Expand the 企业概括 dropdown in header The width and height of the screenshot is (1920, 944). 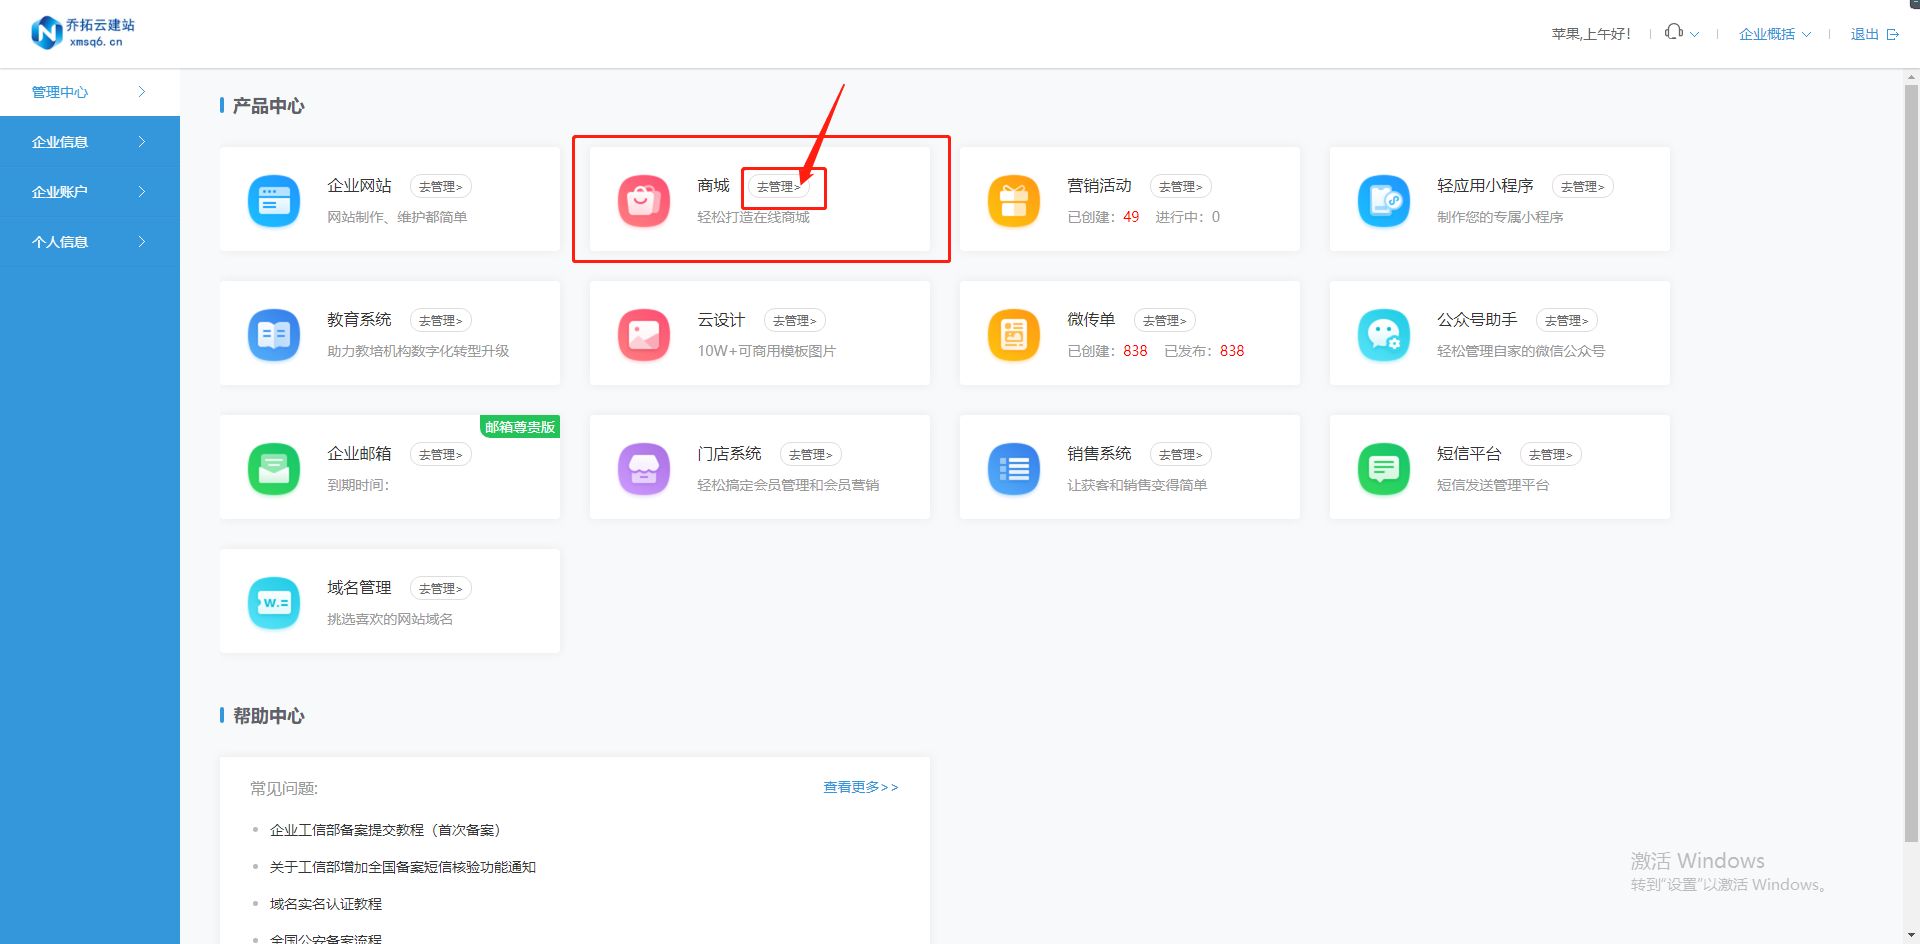point(1774,34)
